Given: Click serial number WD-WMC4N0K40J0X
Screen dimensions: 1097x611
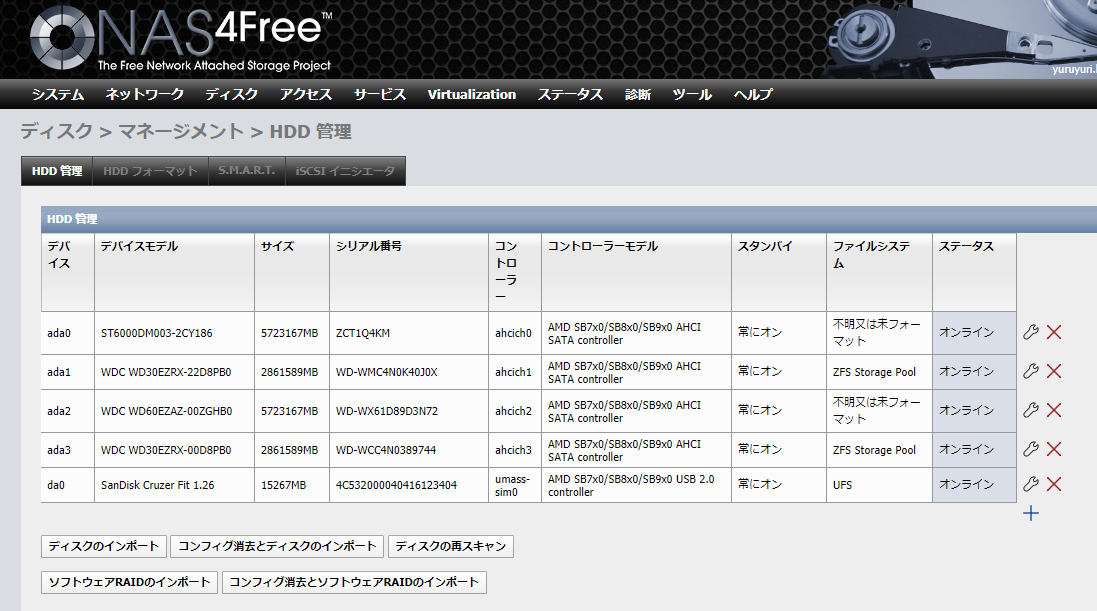Looking at the screenshot, I should pyautogui.click(x=387, y=372).
